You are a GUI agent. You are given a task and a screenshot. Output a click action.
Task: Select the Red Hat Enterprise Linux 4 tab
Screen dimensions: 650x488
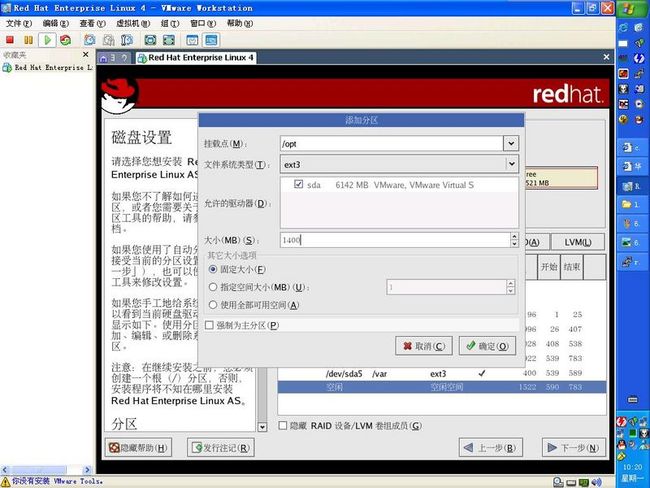pyautogui.click(x=196, y=58)
